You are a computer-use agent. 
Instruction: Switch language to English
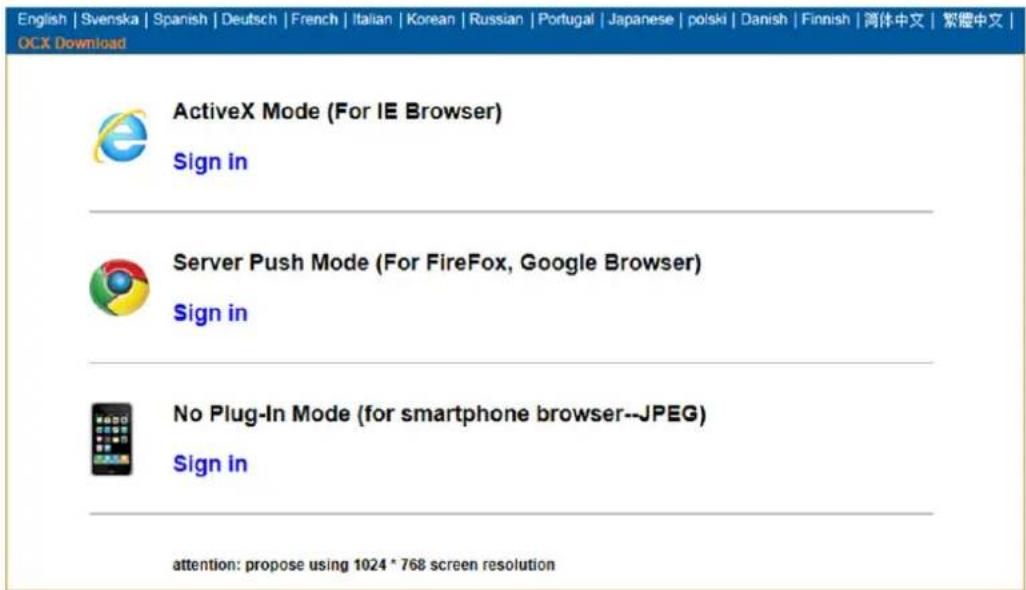(x=42, y=20)
